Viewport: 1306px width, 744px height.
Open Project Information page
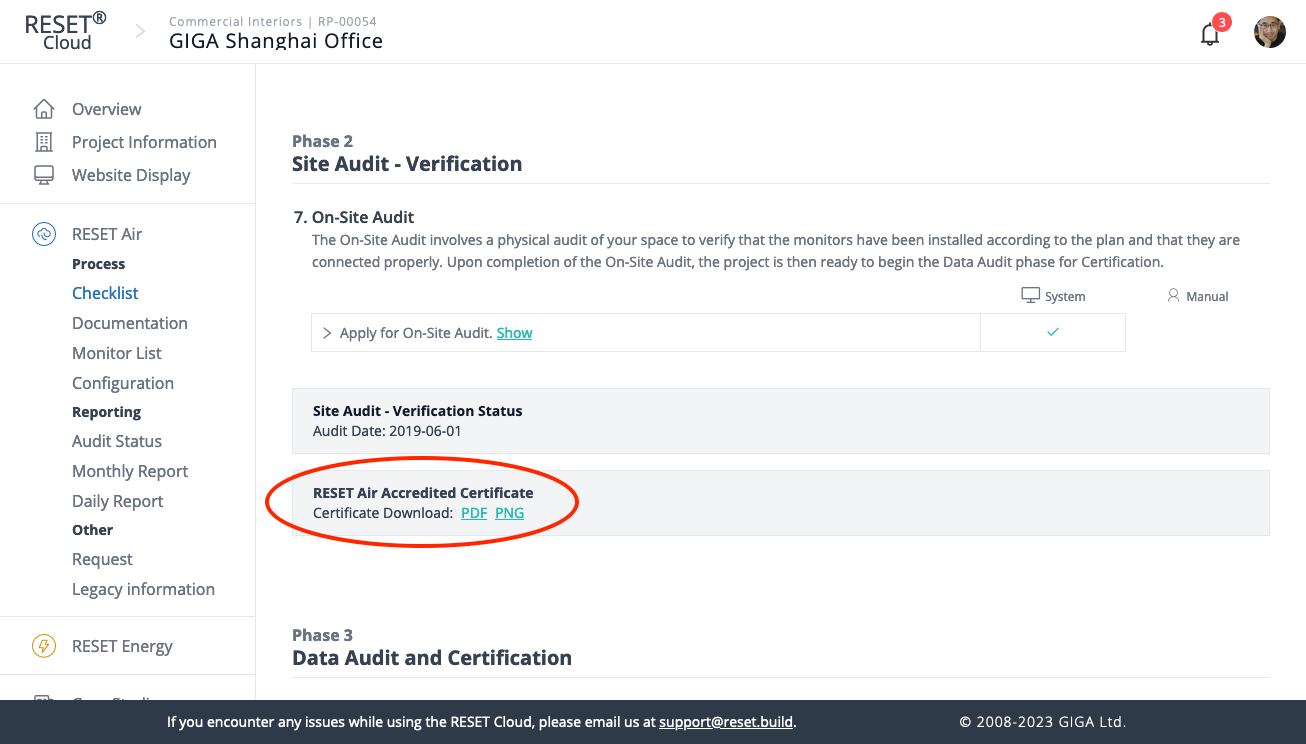[x=144, y=142]
